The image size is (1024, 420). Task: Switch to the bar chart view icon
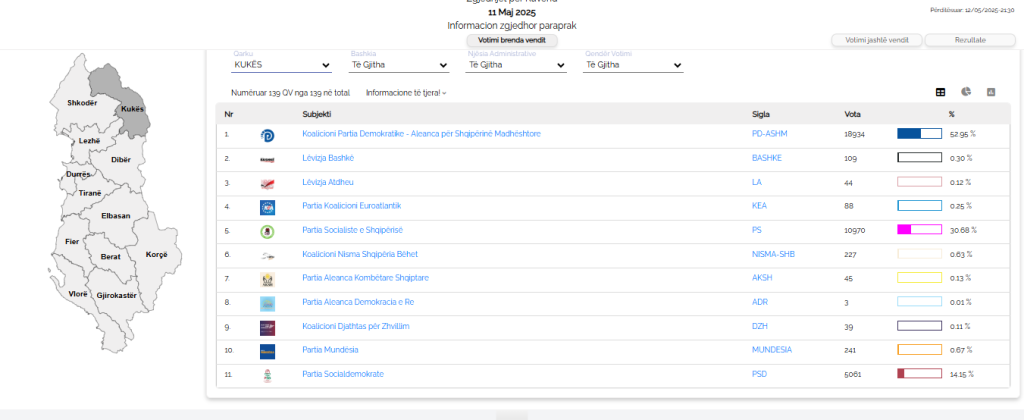[x=990, y=92]
